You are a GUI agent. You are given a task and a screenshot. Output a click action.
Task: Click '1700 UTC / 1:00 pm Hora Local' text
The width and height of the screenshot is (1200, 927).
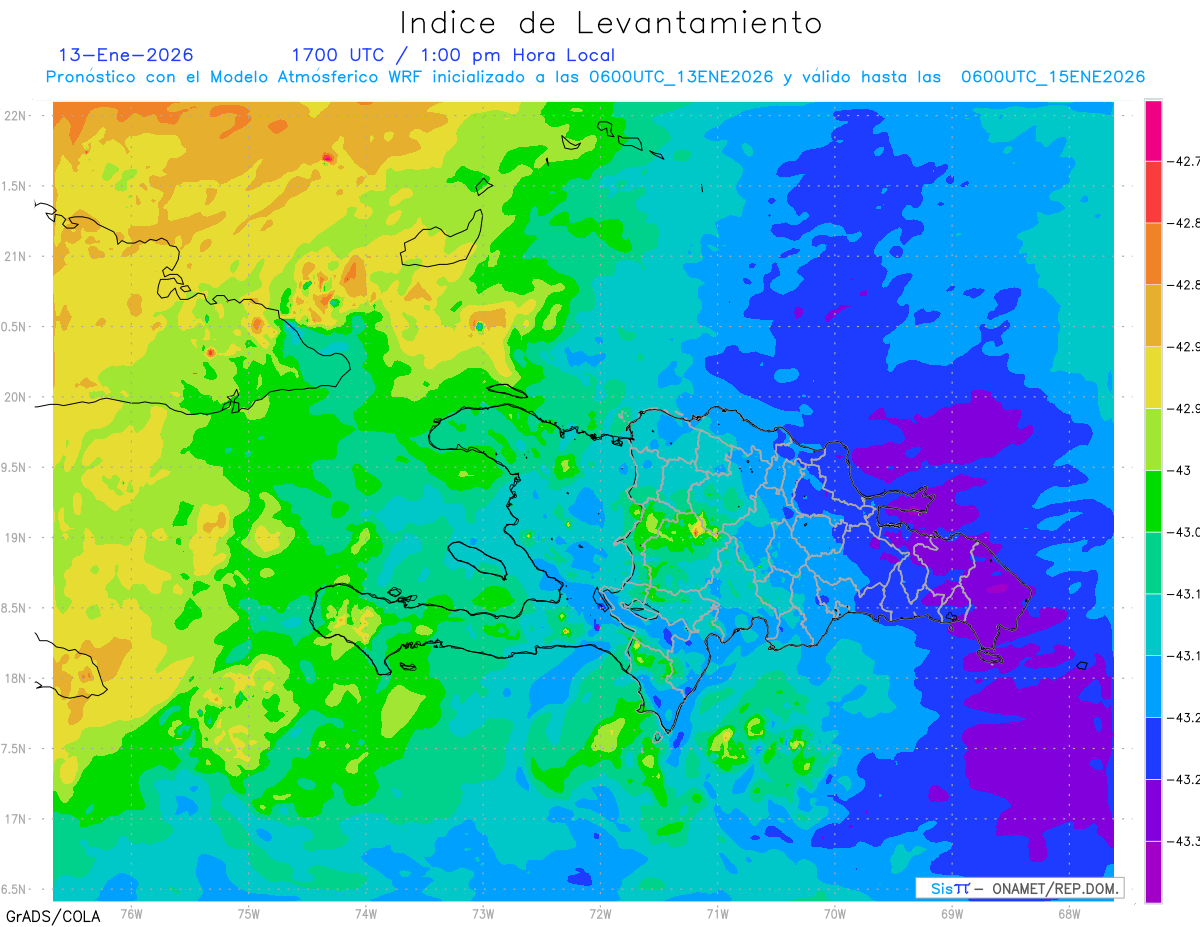click(453, 55)
